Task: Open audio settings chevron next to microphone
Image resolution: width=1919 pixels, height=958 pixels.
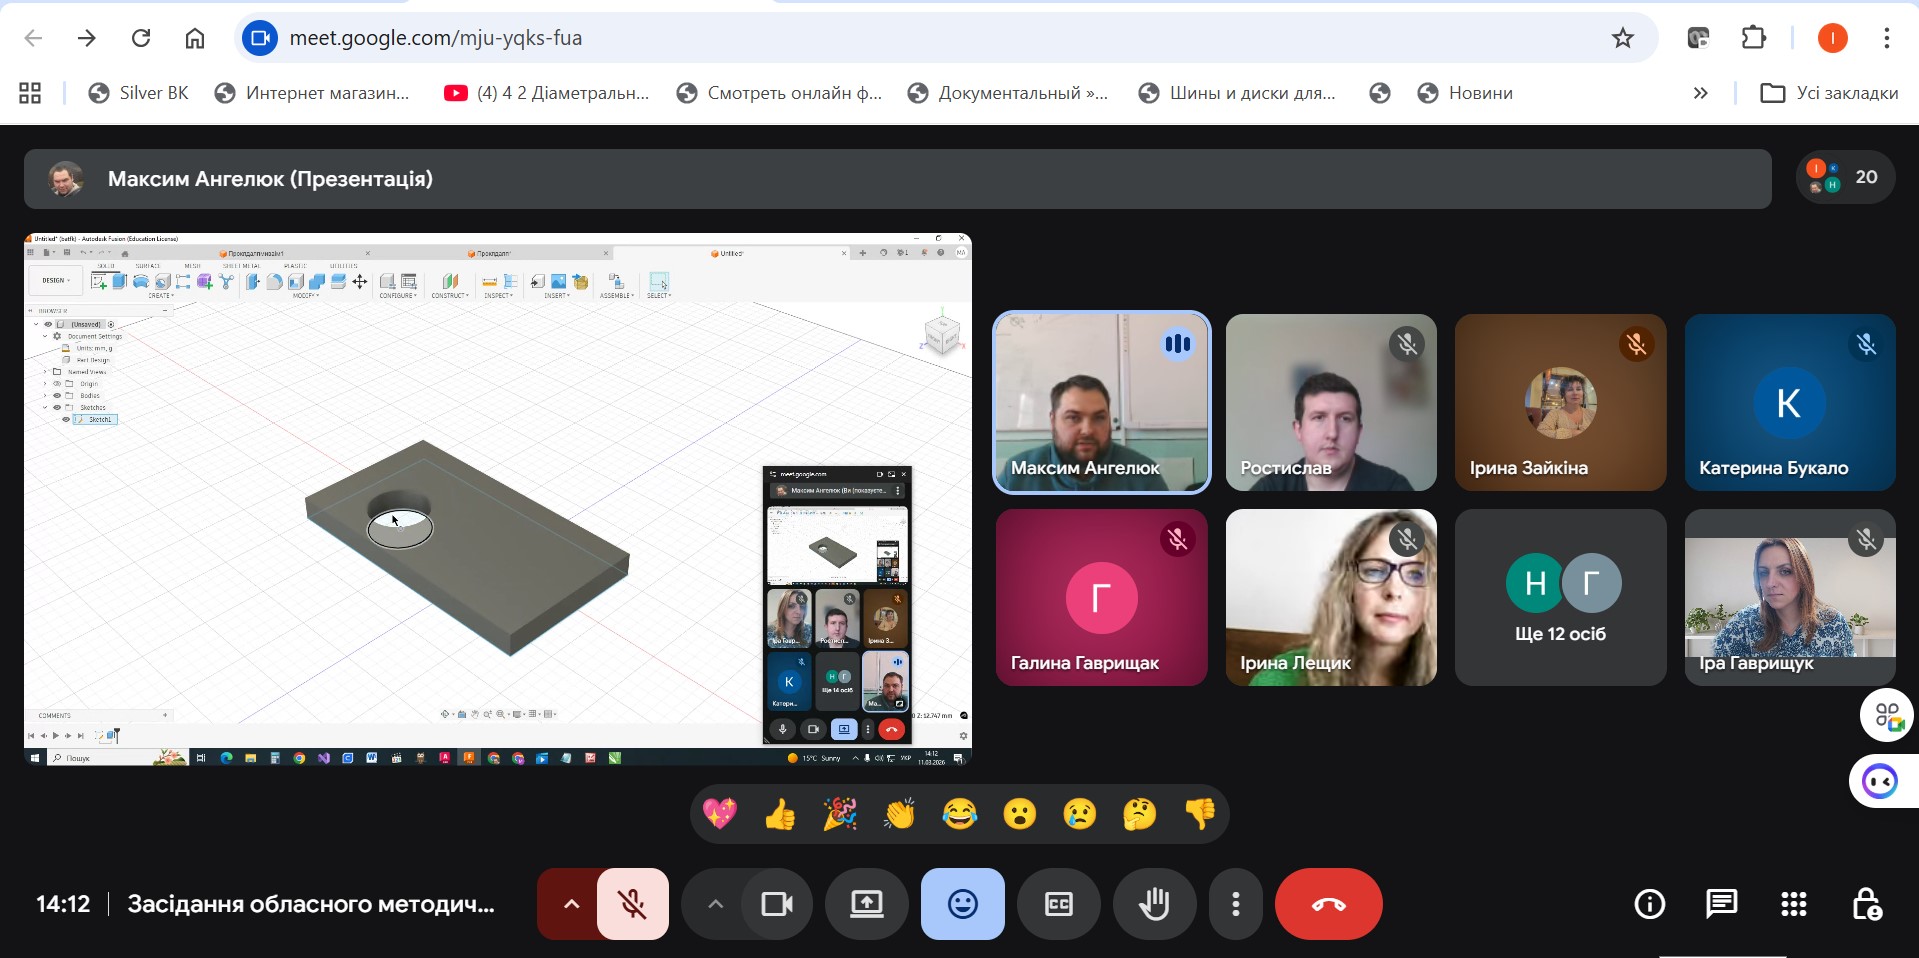Action: [570, 904]
